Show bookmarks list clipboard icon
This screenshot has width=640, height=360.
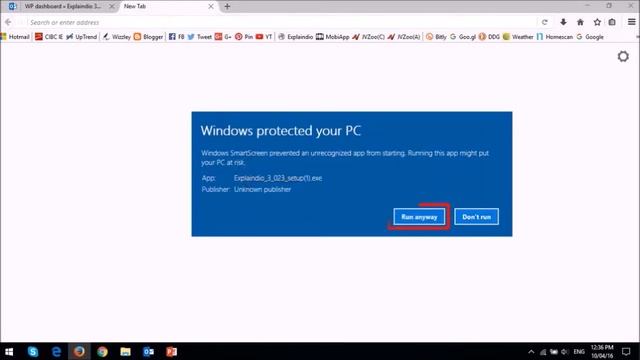(612, 22)
